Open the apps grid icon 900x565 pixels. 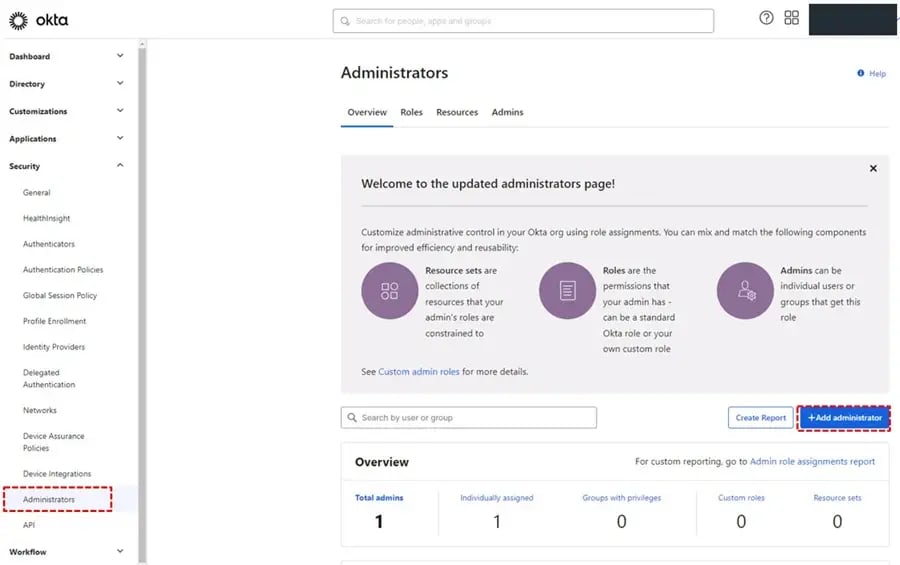pyautogui.click(x=792, y=18)
